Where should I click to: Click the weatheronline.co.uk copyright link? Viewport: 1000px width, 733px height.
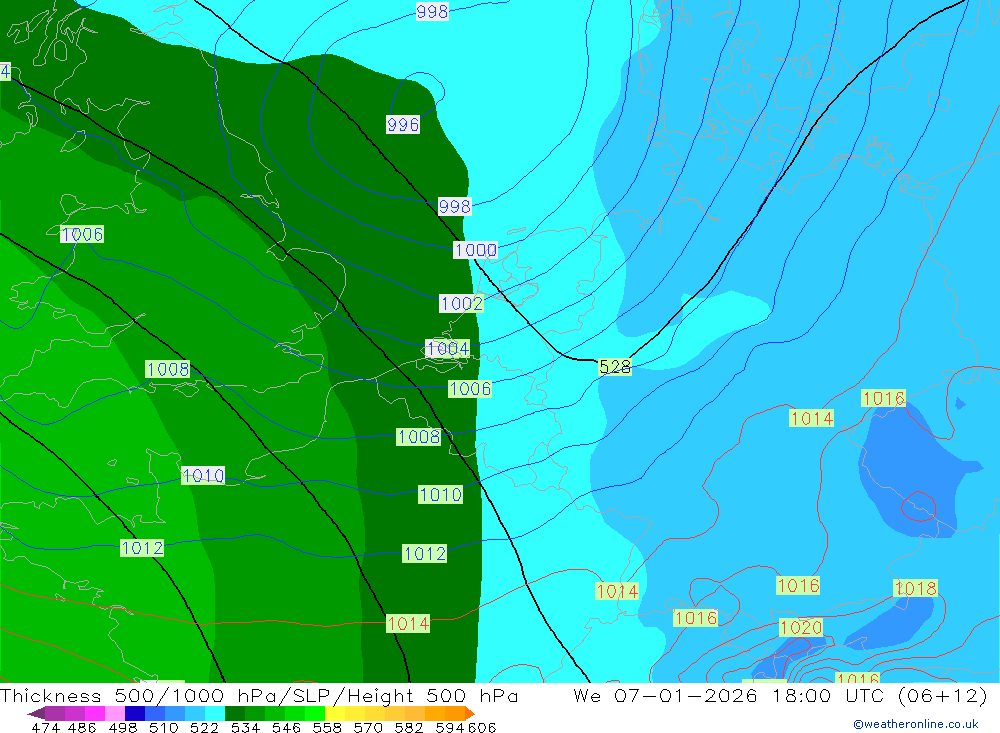(x=916, y=724)
